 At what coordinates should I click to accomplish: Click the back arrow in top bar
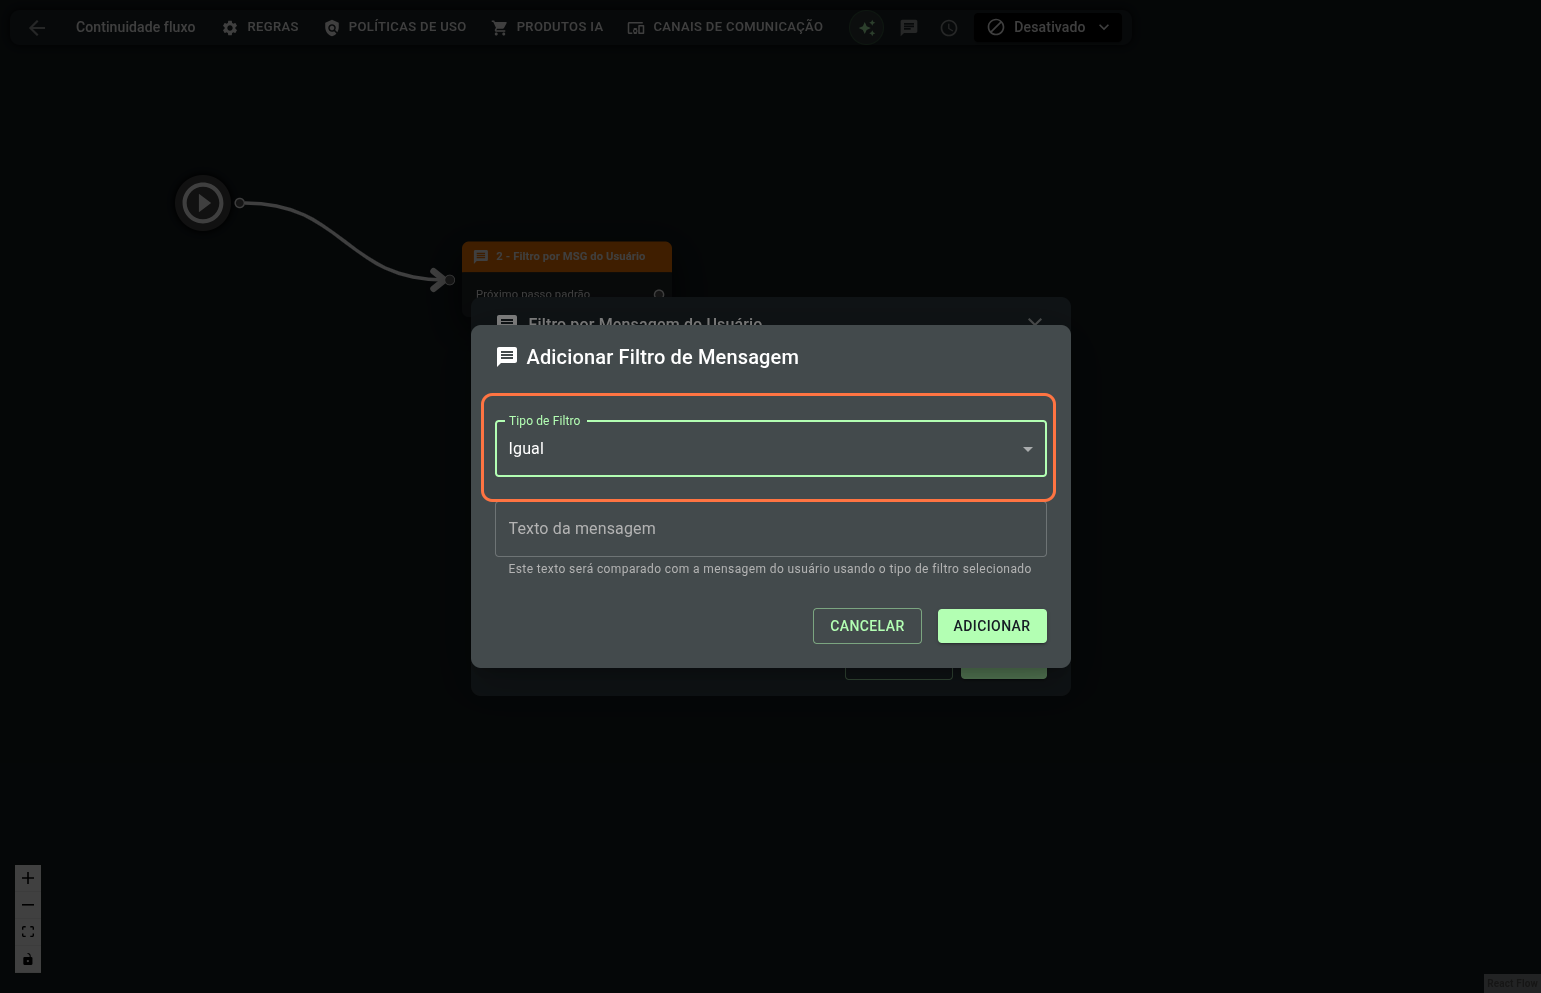click(x=38, y=28)
